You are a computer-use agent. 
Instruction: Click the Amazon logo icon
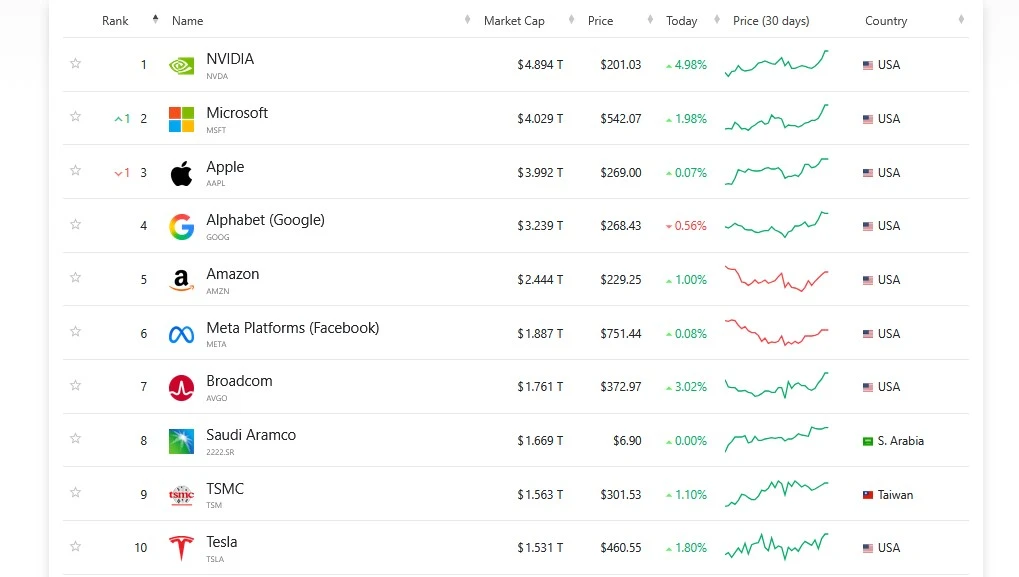181,281
